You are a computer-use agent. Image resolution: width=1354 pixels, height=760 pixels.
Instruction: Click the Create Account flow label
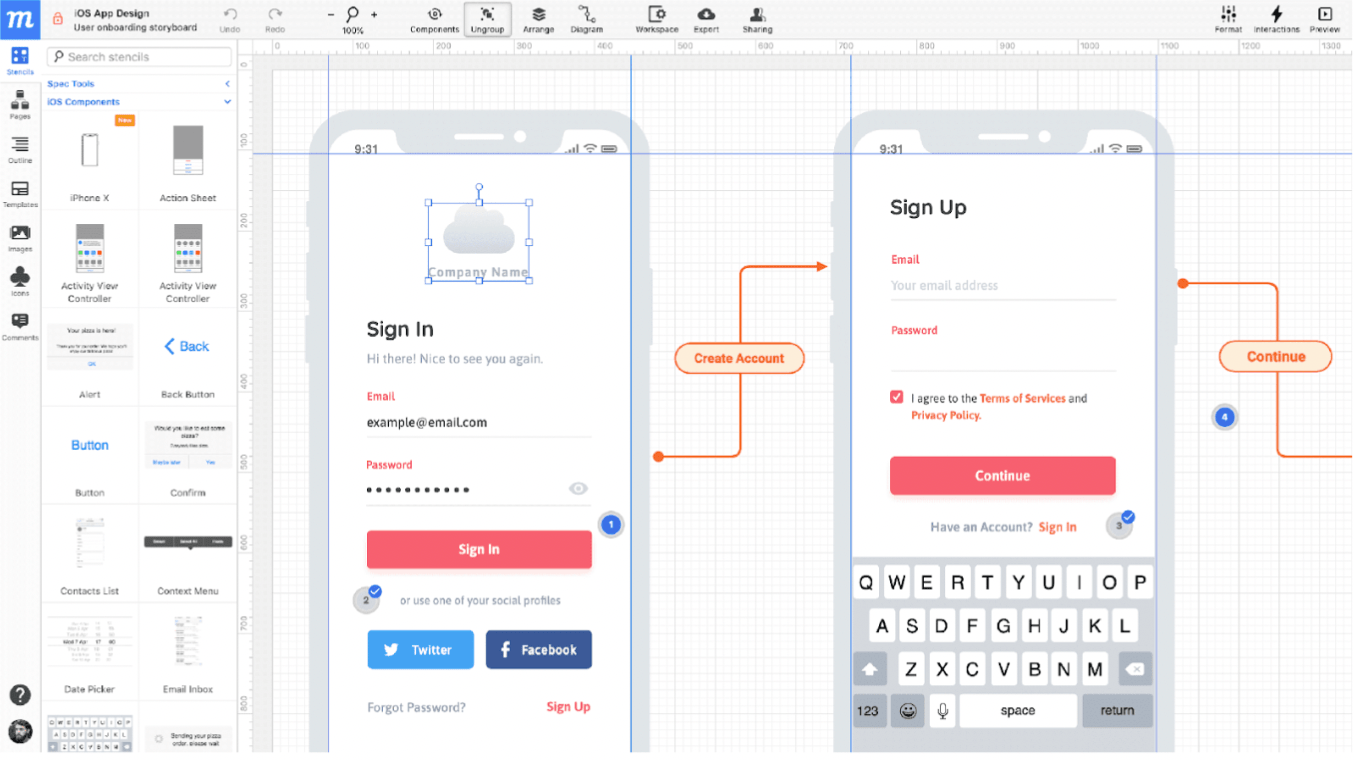(739, 358)
